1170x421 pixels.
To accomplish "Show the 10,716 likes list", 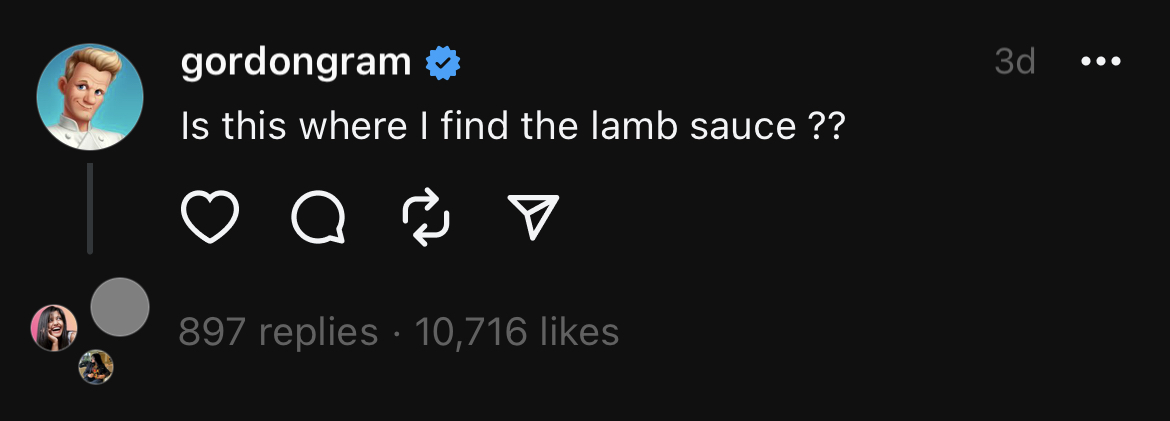I will coord(517,332).
